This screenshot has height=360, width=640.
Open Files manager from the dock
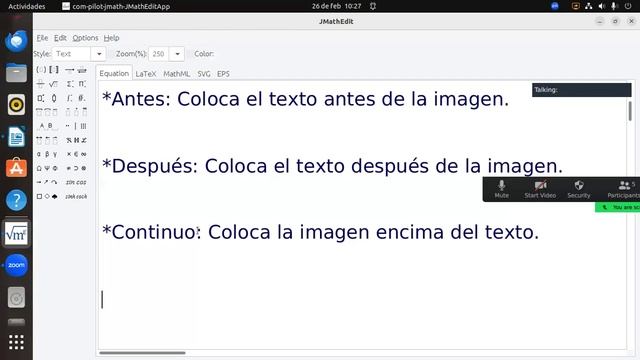click(16, 73)
